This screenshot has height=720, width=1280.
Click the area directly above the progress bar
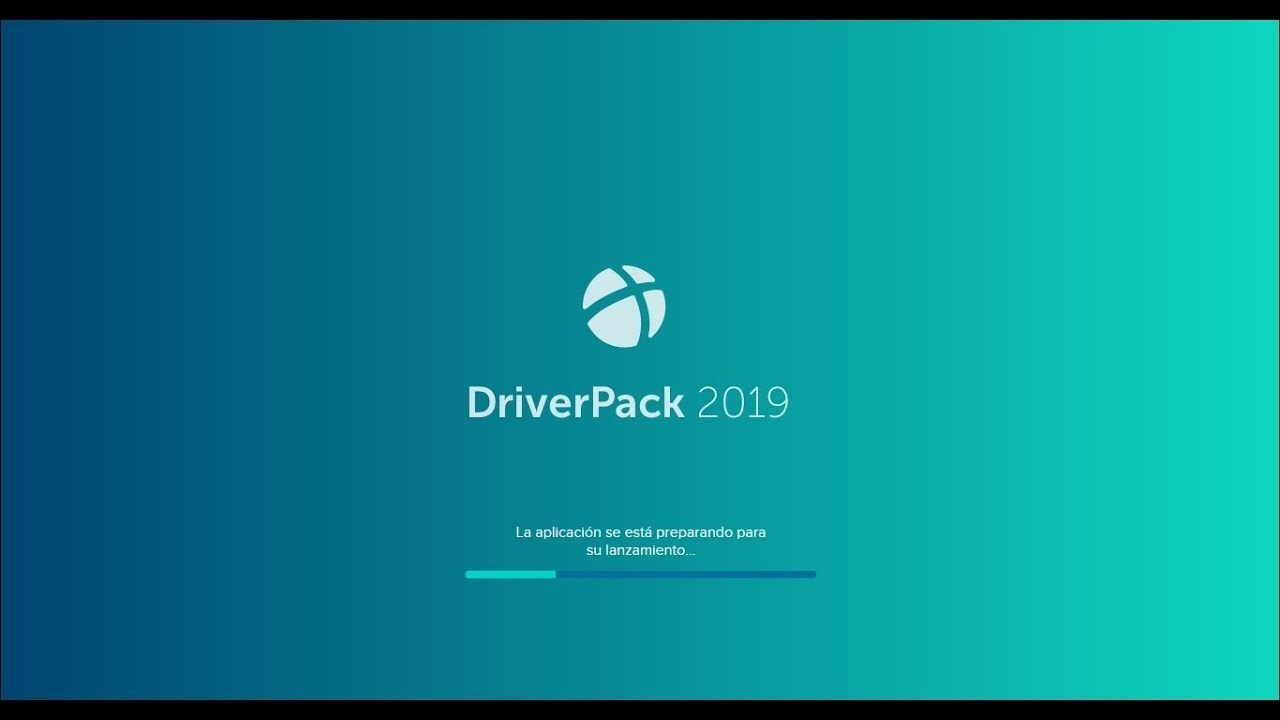tap(640, 563)
